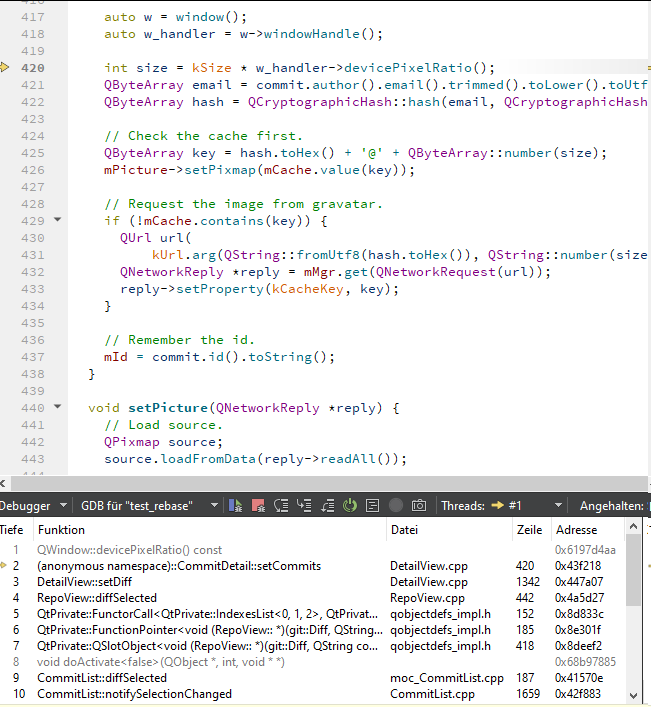Click the loadFromData call on line 443

pyautogui.click(x=208, y=459)
